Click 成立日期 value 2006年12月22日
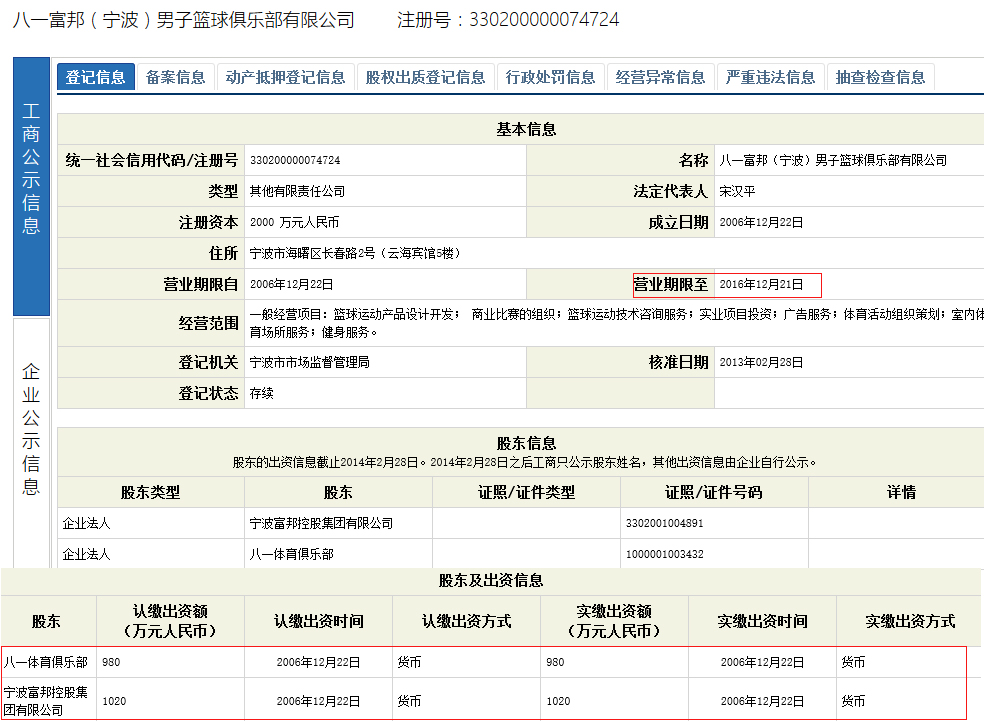Viewport: 984px width, 721px height. tap(761, 222)
